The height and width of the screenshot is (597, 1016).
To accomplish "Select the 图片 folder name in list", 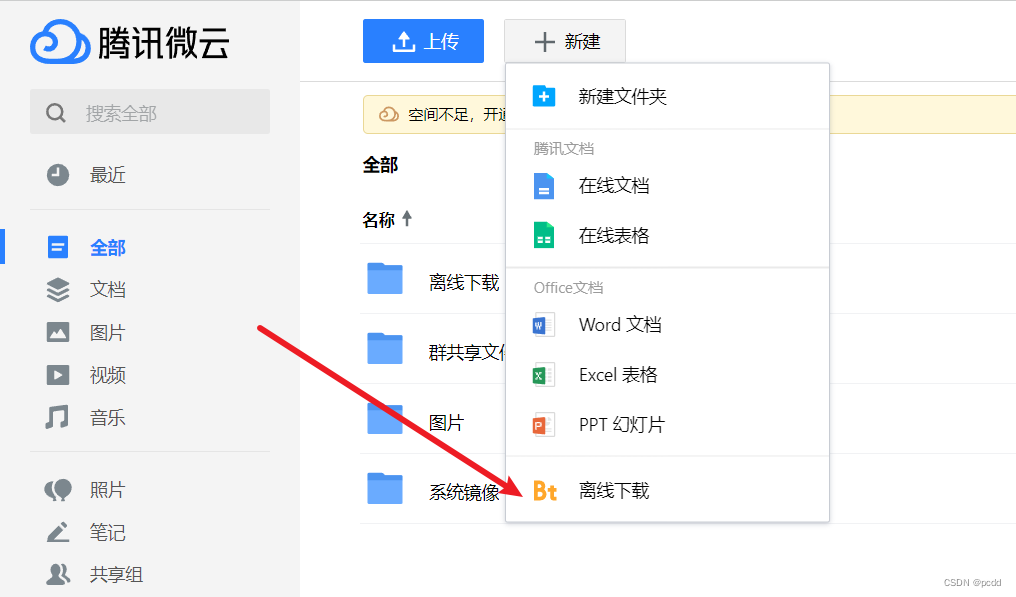I will (446, 423).
